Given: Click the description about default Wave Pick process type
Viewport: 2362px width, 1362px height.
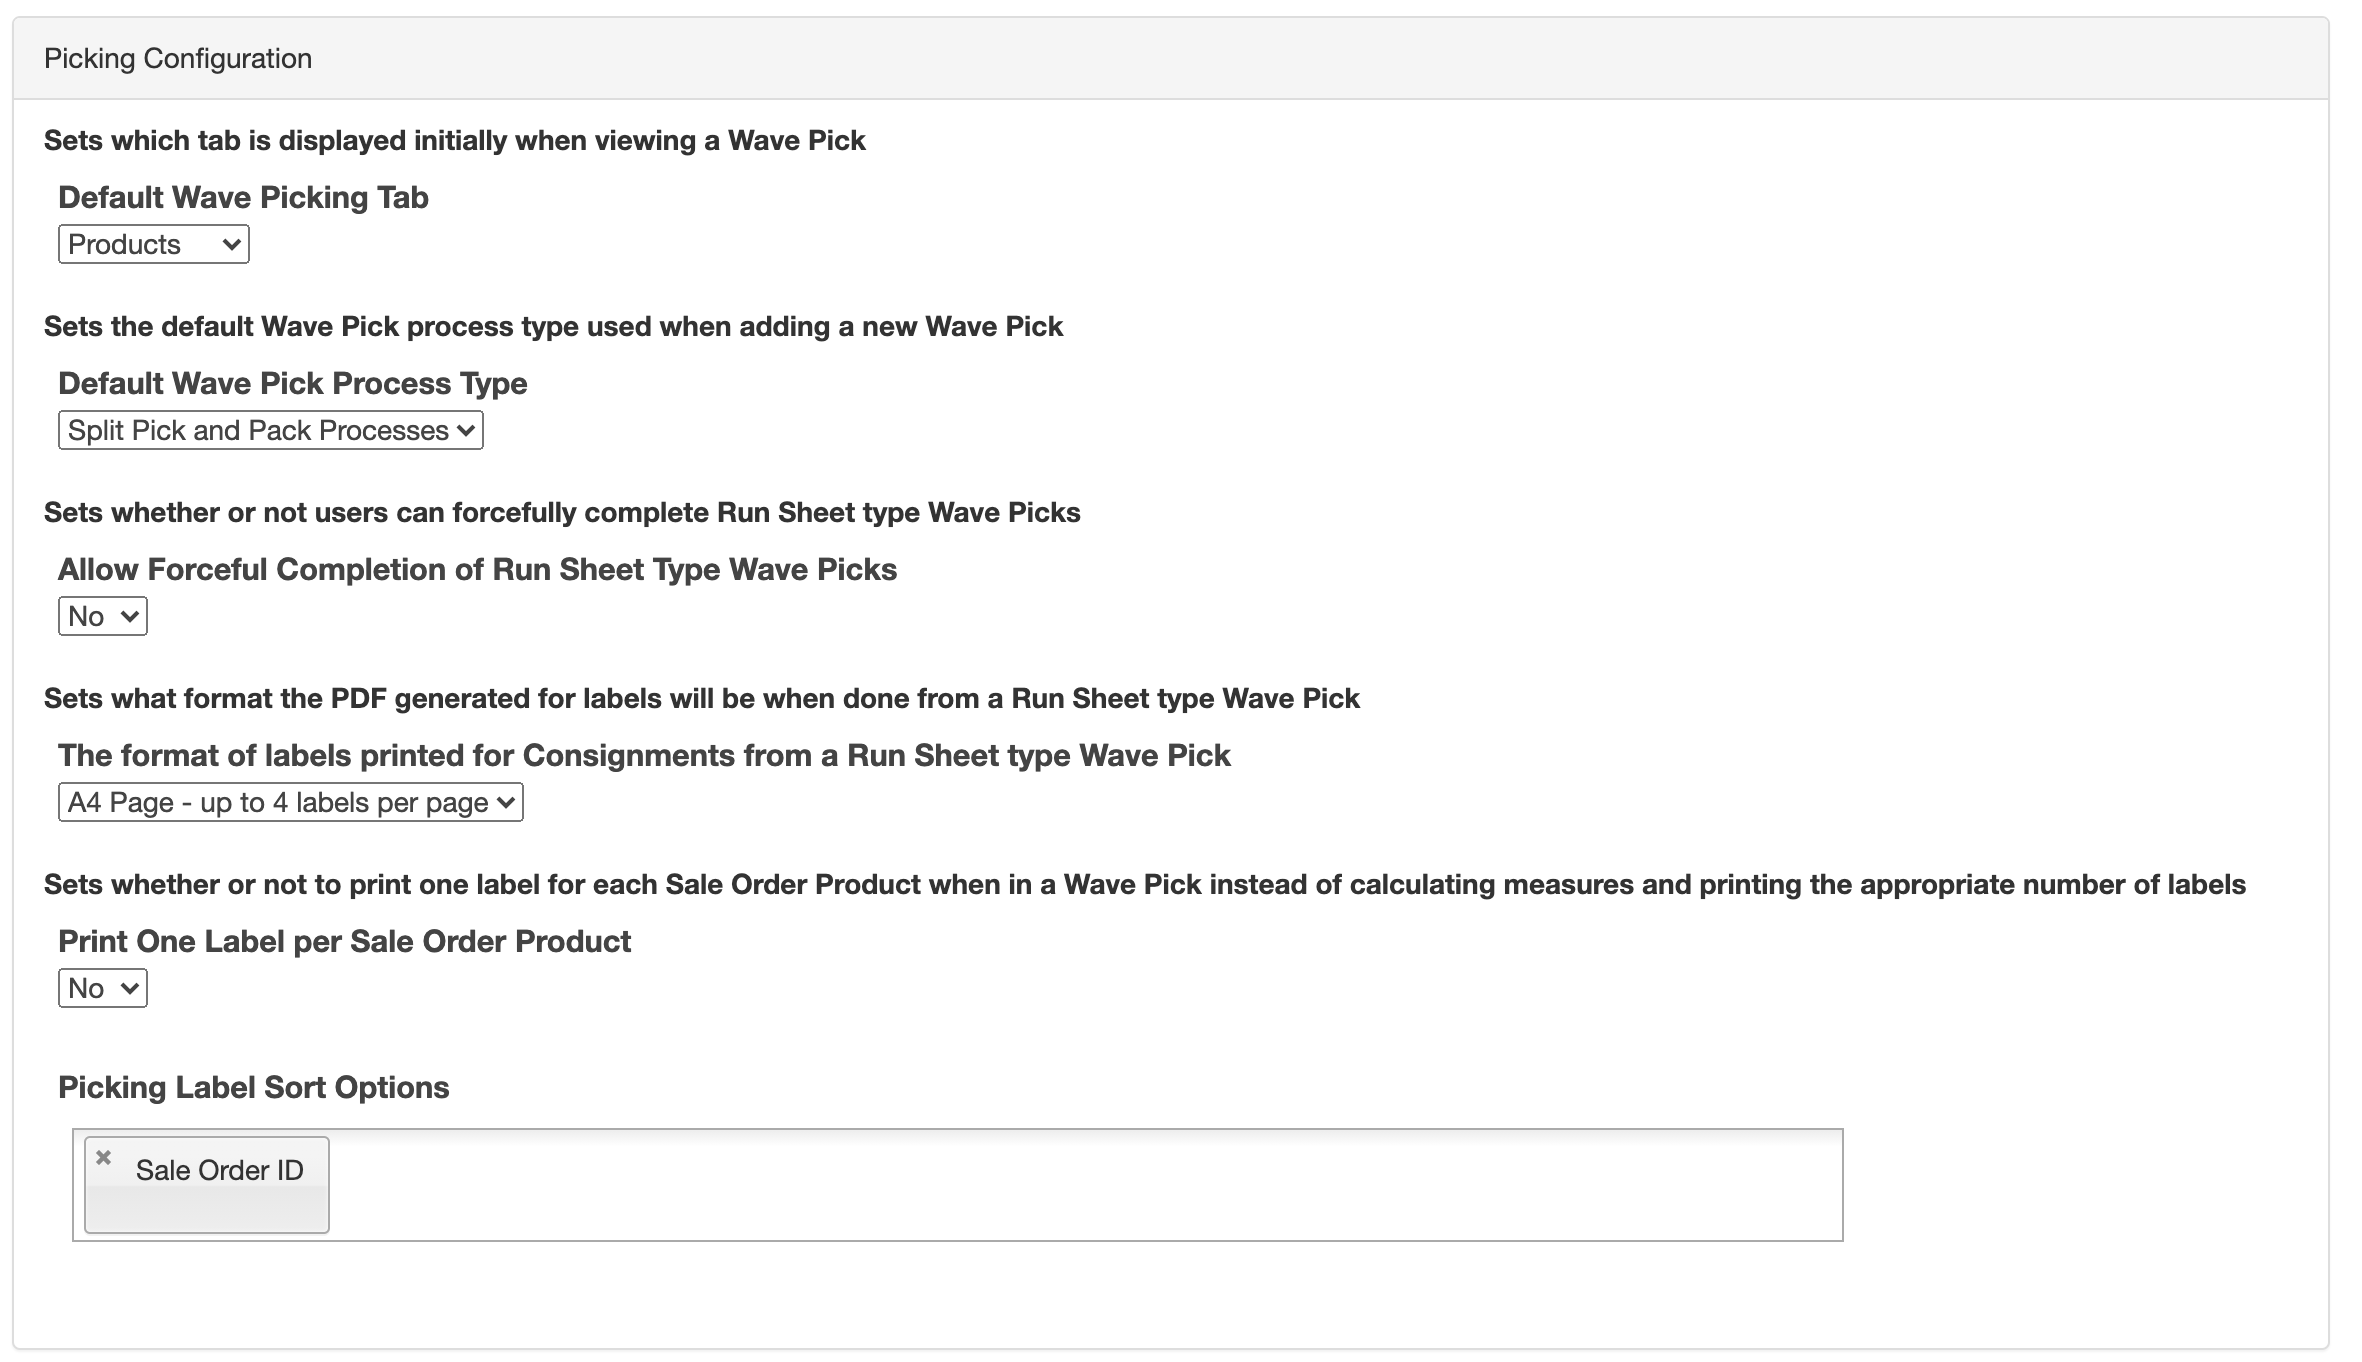Looking at the screenshot, I should tap(553, 326).
